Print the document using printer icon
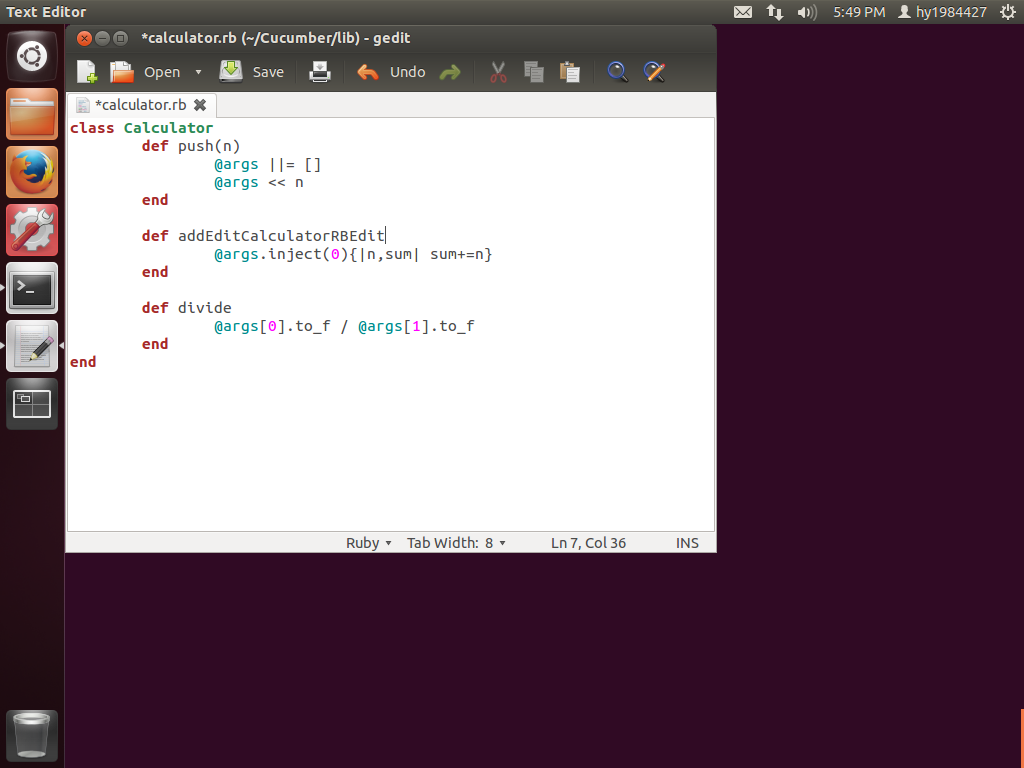This screenshot has width=1024, height=768. [x=319, y=72]
